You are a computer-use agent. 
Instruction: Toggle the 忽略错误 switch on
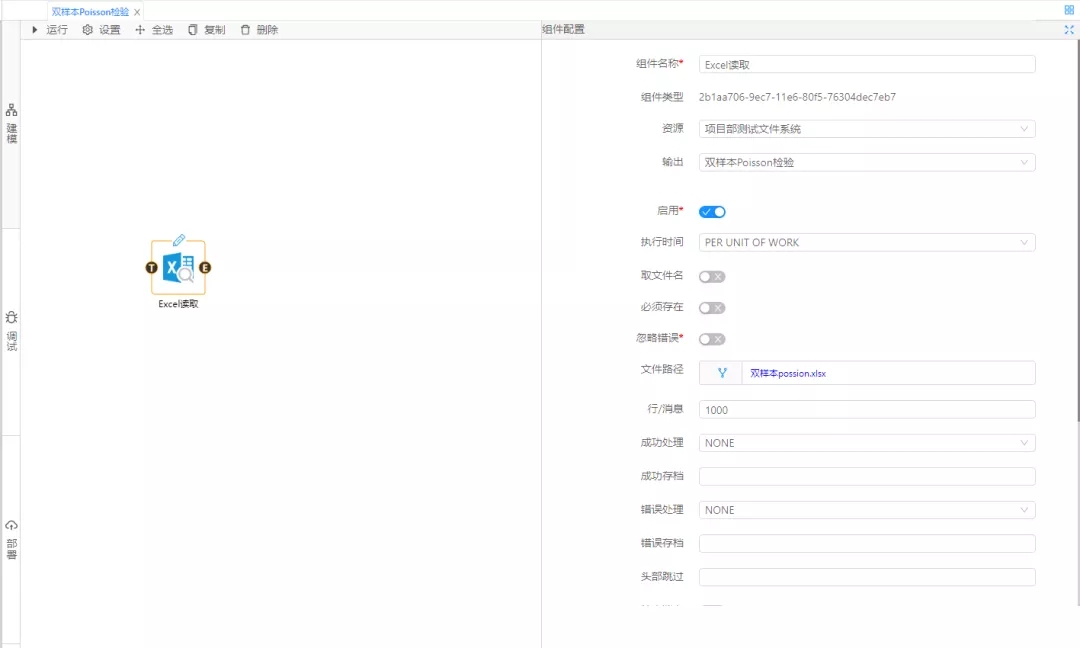[x=712, y=339]
